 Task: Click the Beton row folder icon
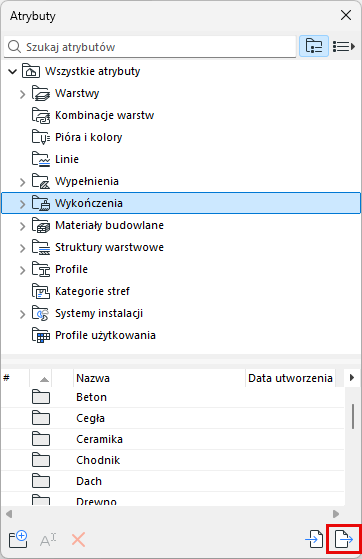point(41,397)
